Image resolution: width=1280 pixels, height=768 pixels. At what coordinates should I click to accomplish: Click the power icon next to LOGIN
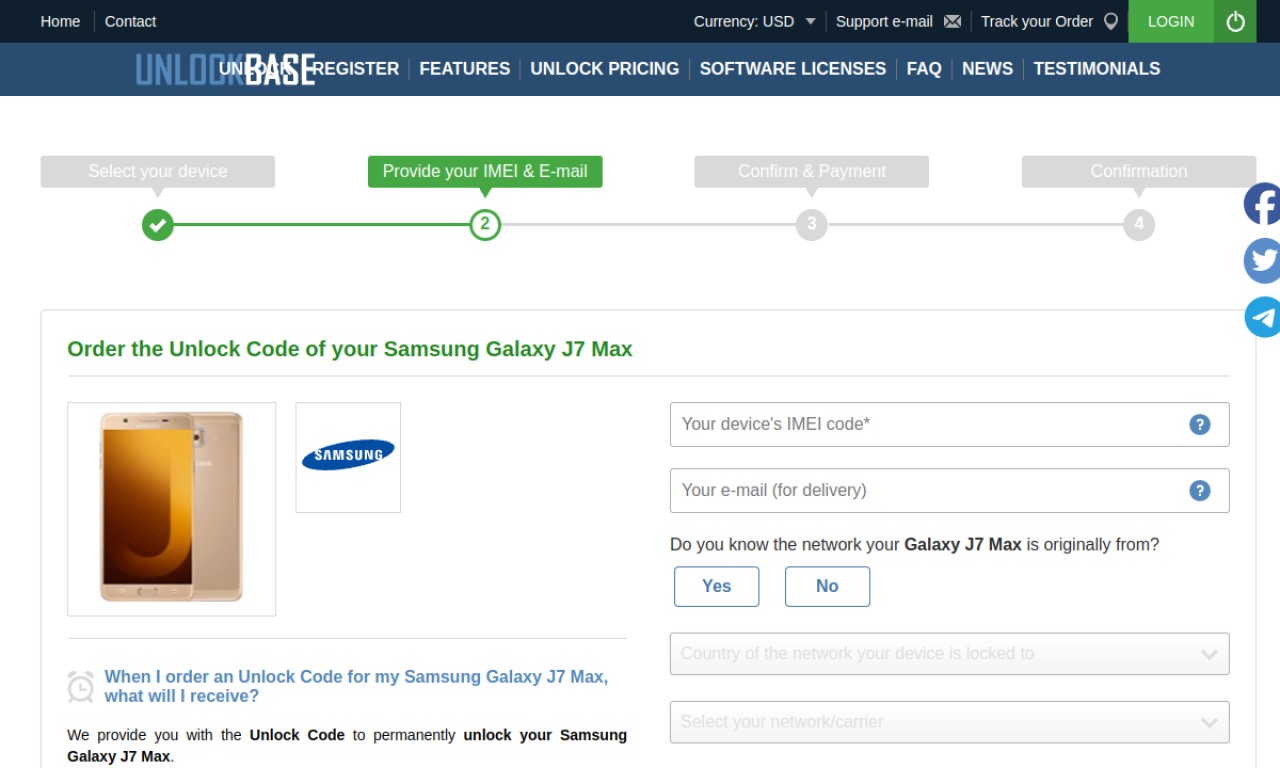click(x=1235, y=21)
